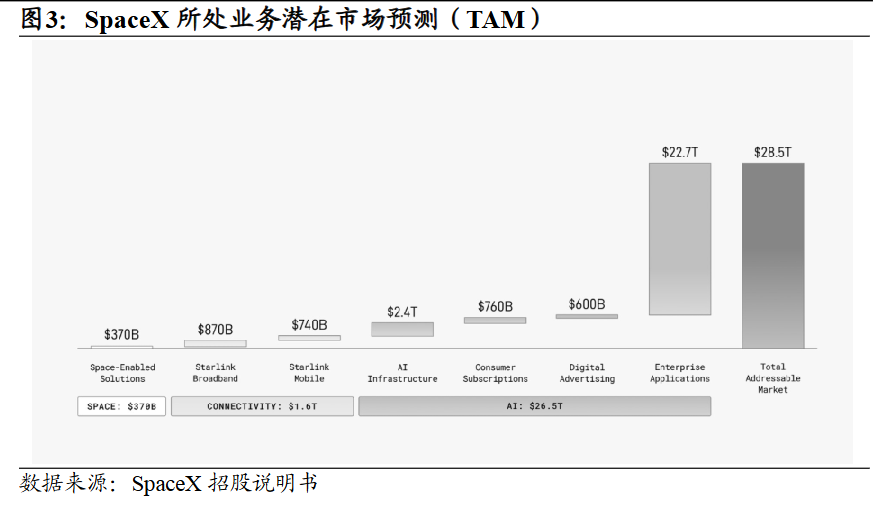Click the Total Addressable Market bar
Screen dimensions: 876x507
[x=773, y=256]
